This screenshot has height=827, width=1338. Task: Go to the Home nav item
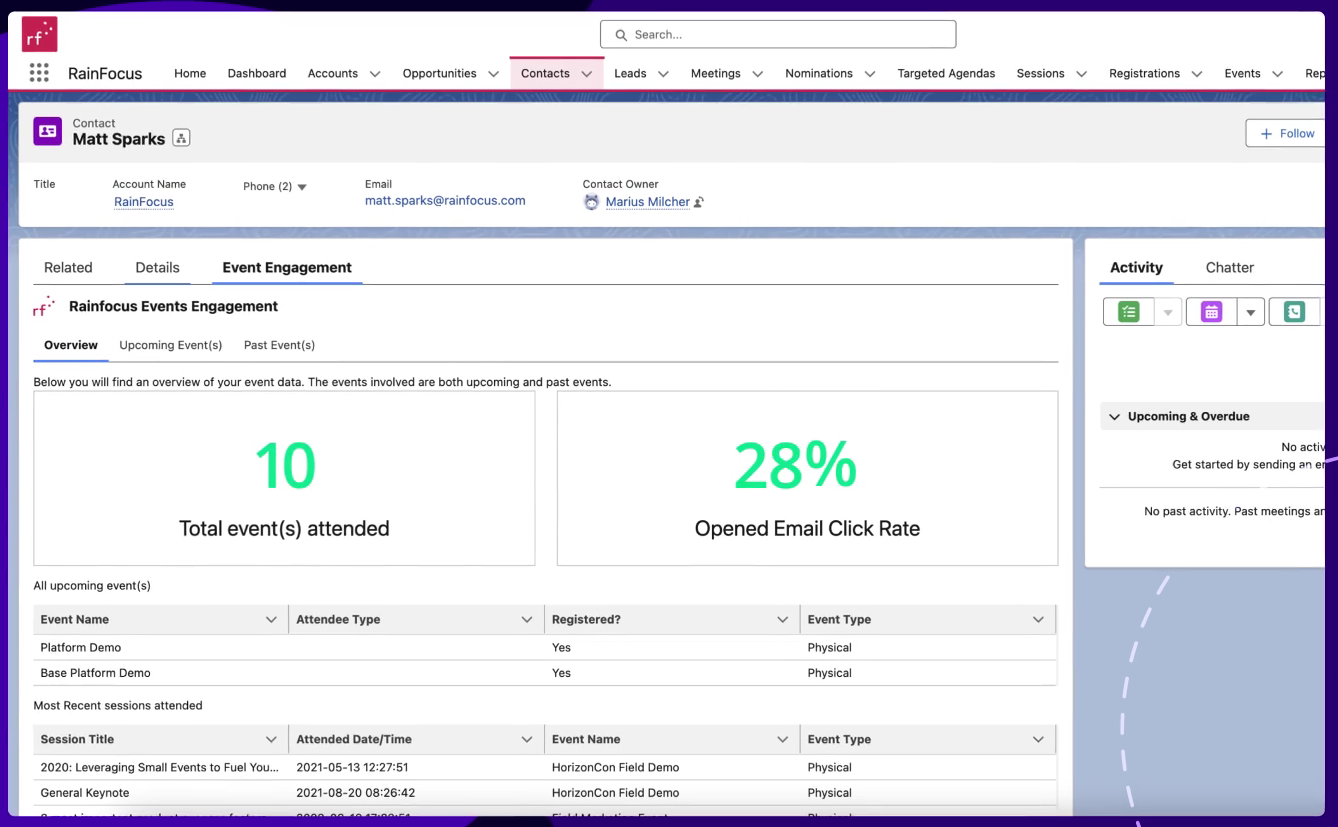click(x=190, y=73)
